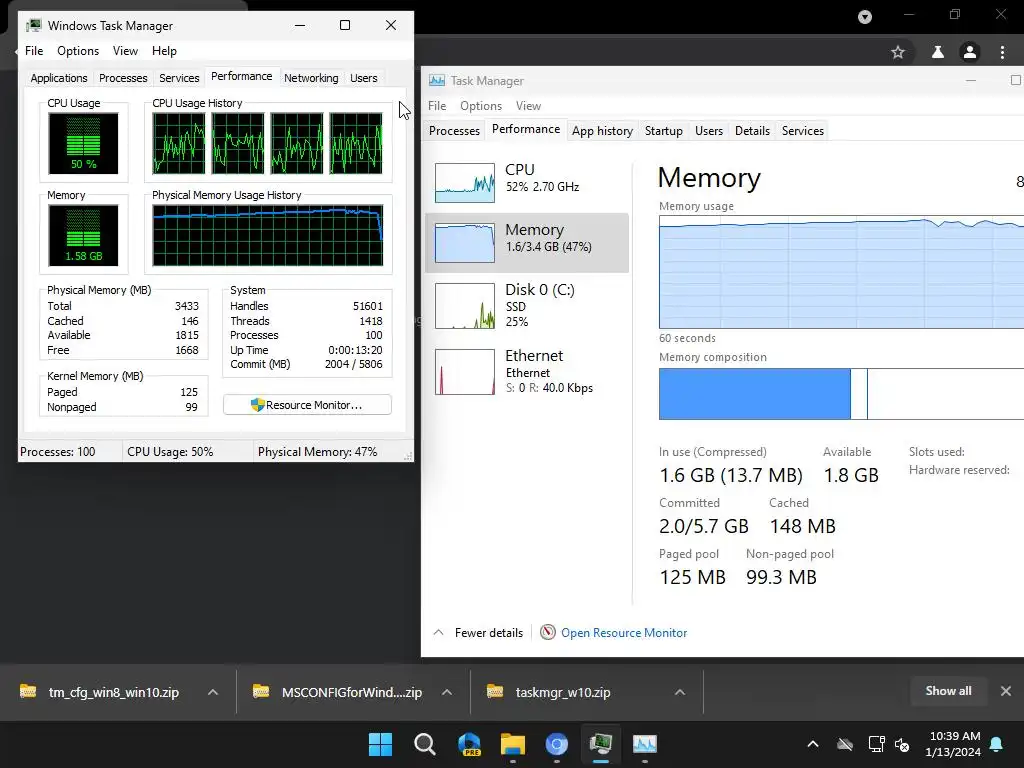Select Ethernet in the performance sidebar
This screenshot has width=1024, height=768.
527,371
